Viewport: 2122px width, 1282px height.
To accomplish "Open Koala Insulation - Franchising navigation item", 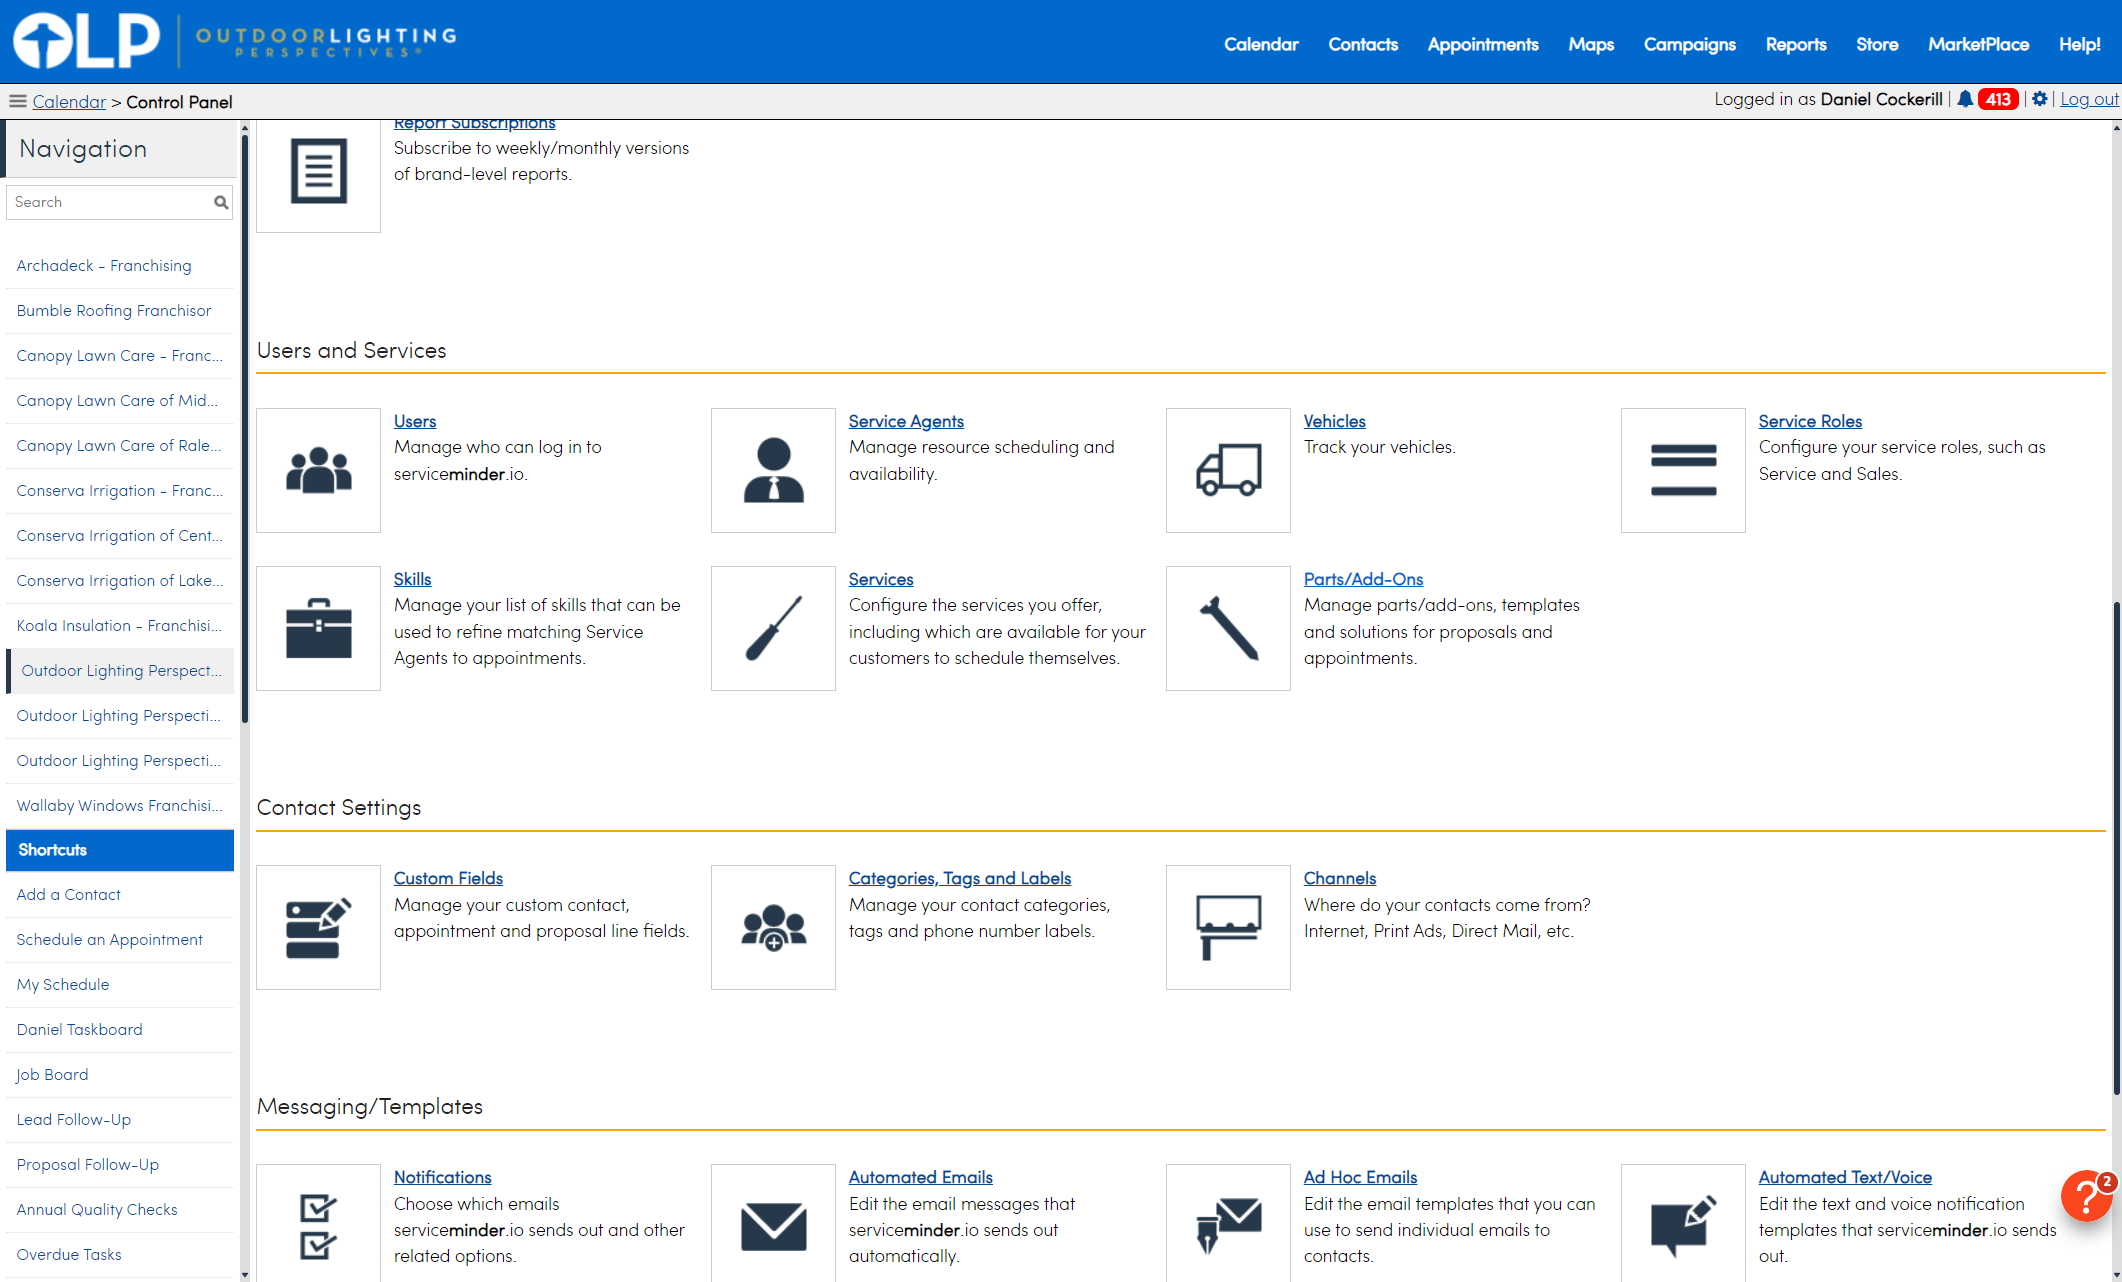I will (120, 626).
